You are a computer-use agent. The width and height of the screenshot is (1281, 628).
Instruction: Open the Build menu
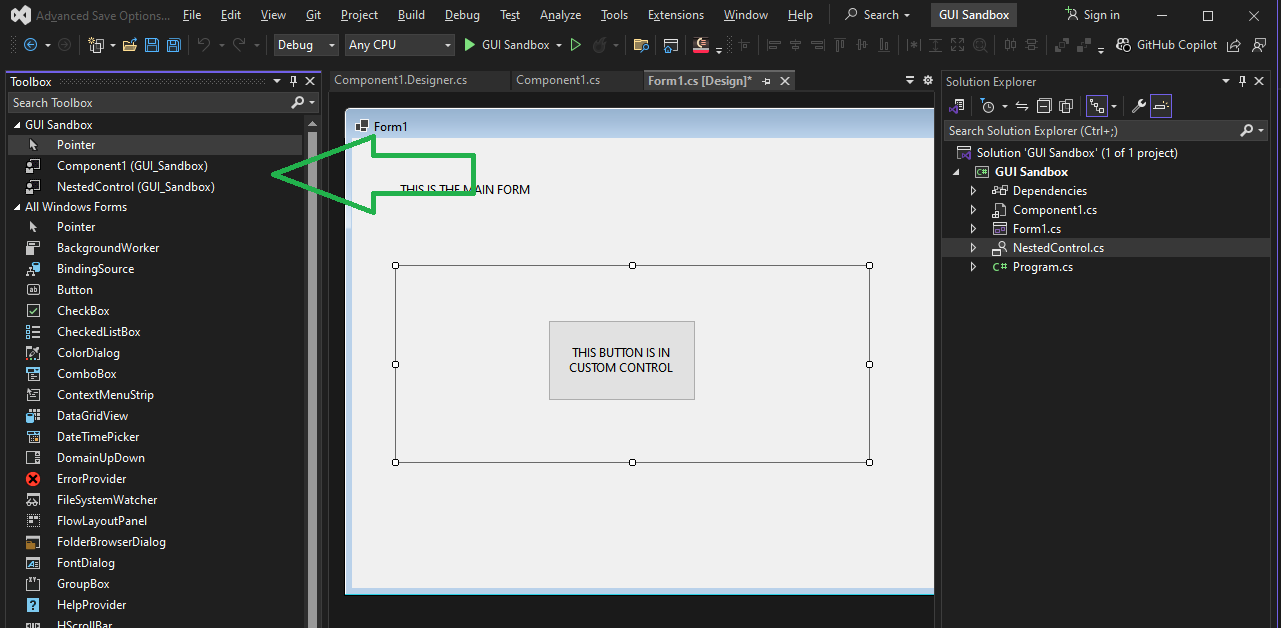pos(411,15)
